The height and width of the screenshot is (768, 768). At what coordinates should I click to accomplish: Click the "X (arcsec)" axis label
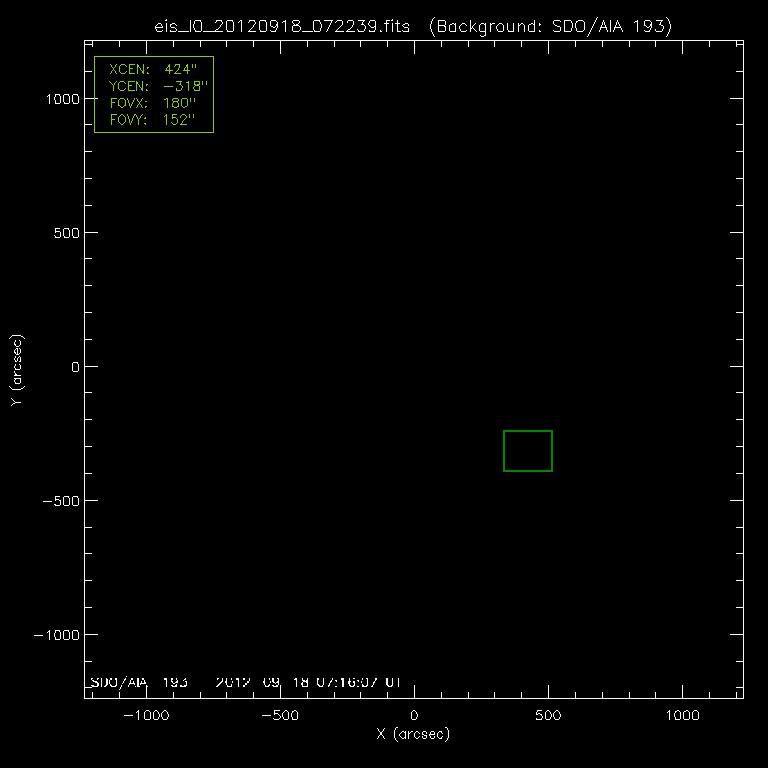(x=413, y=735)
